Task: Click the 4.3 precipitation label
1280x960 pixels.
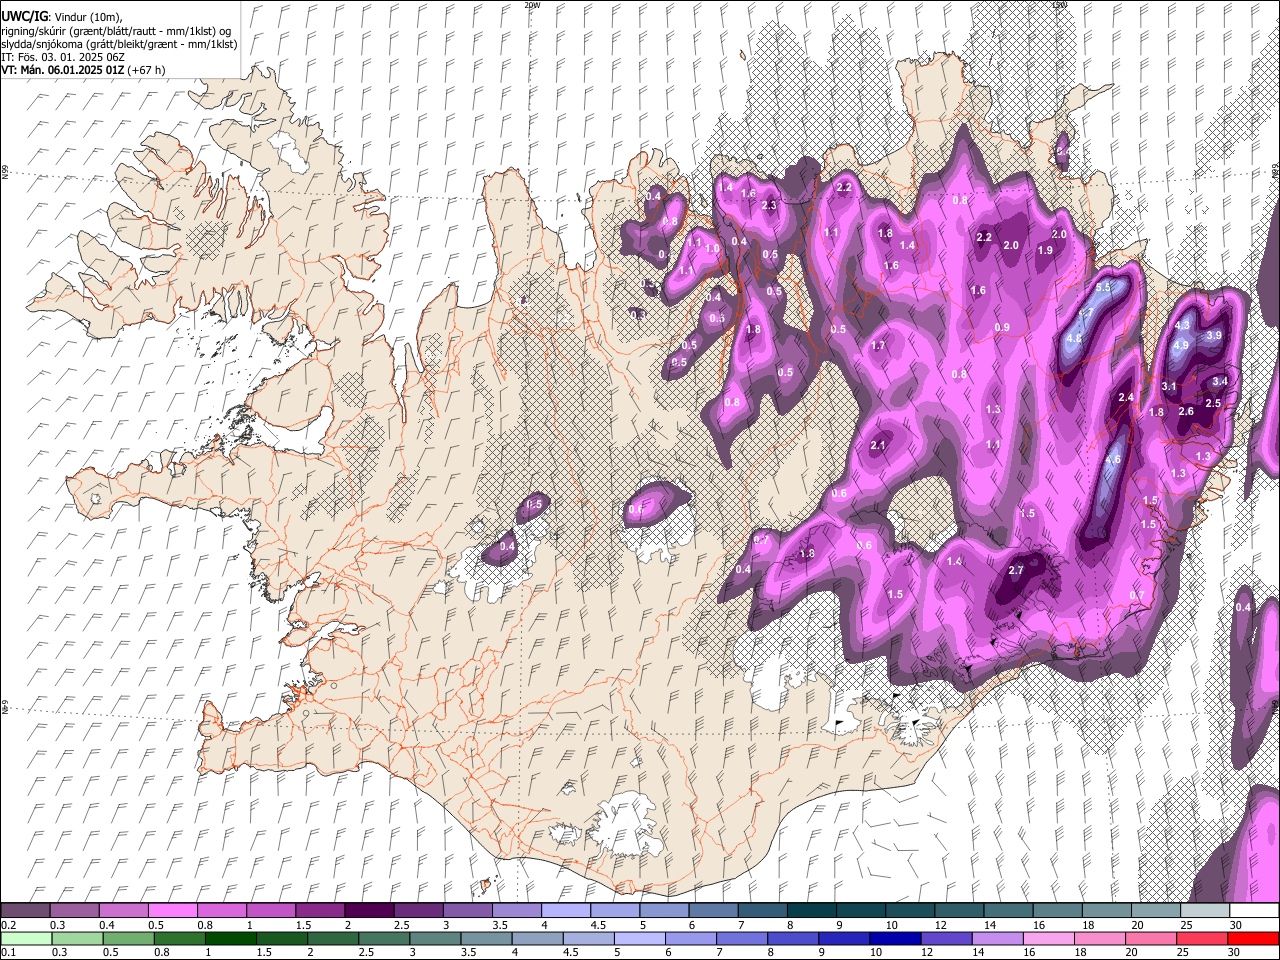Action: pos(1182,325)
